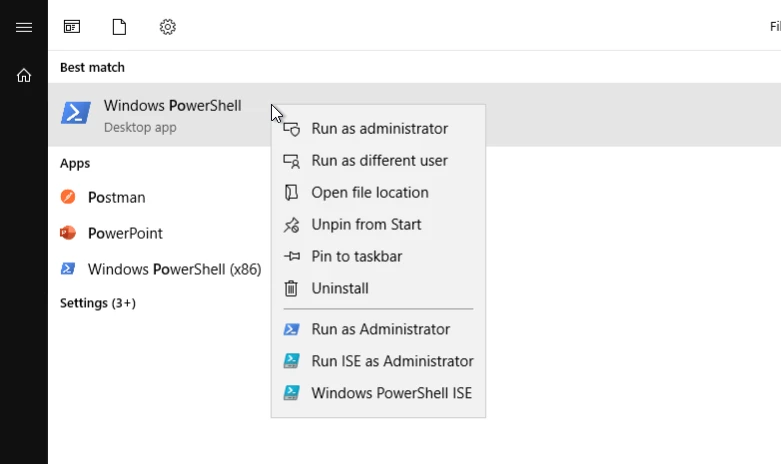Click the icon beside Windows PowerShell ISE
The image size is (781, 464).
291,393
